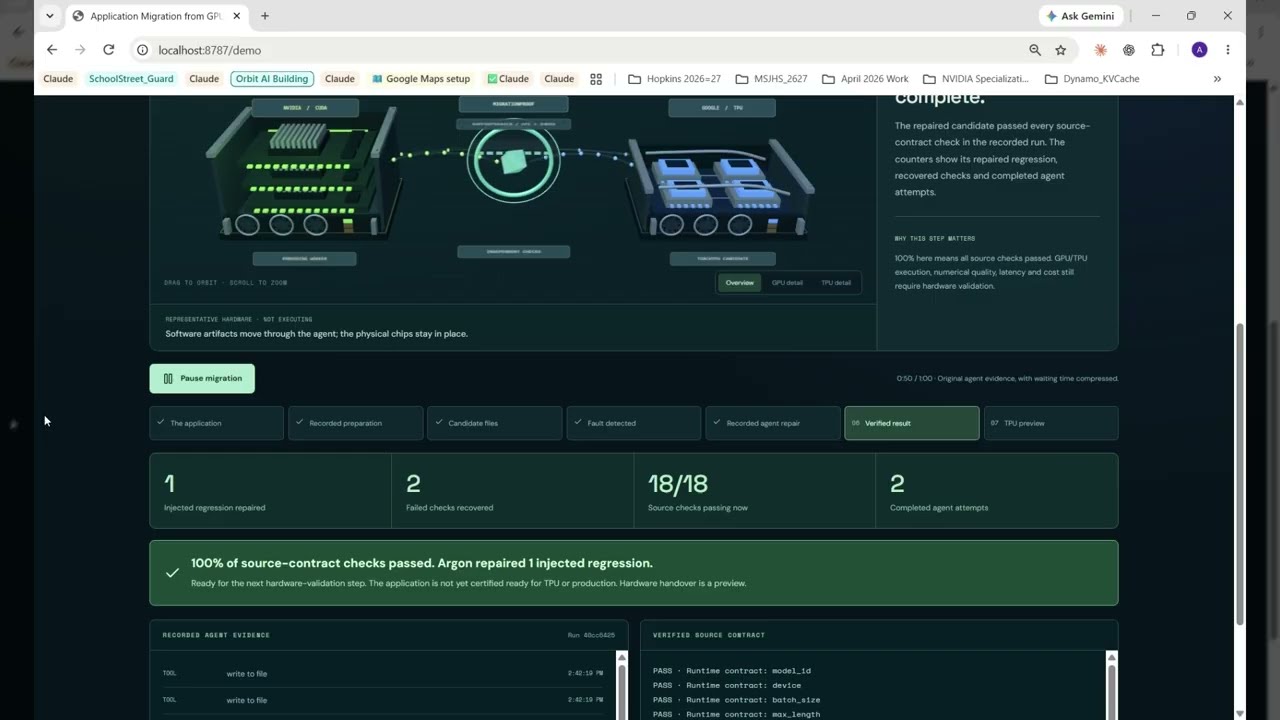Viewport: 1280px width, 720px height.
Task: Show hidden bookmarks with the double chevron
Action: (1217, 79)
